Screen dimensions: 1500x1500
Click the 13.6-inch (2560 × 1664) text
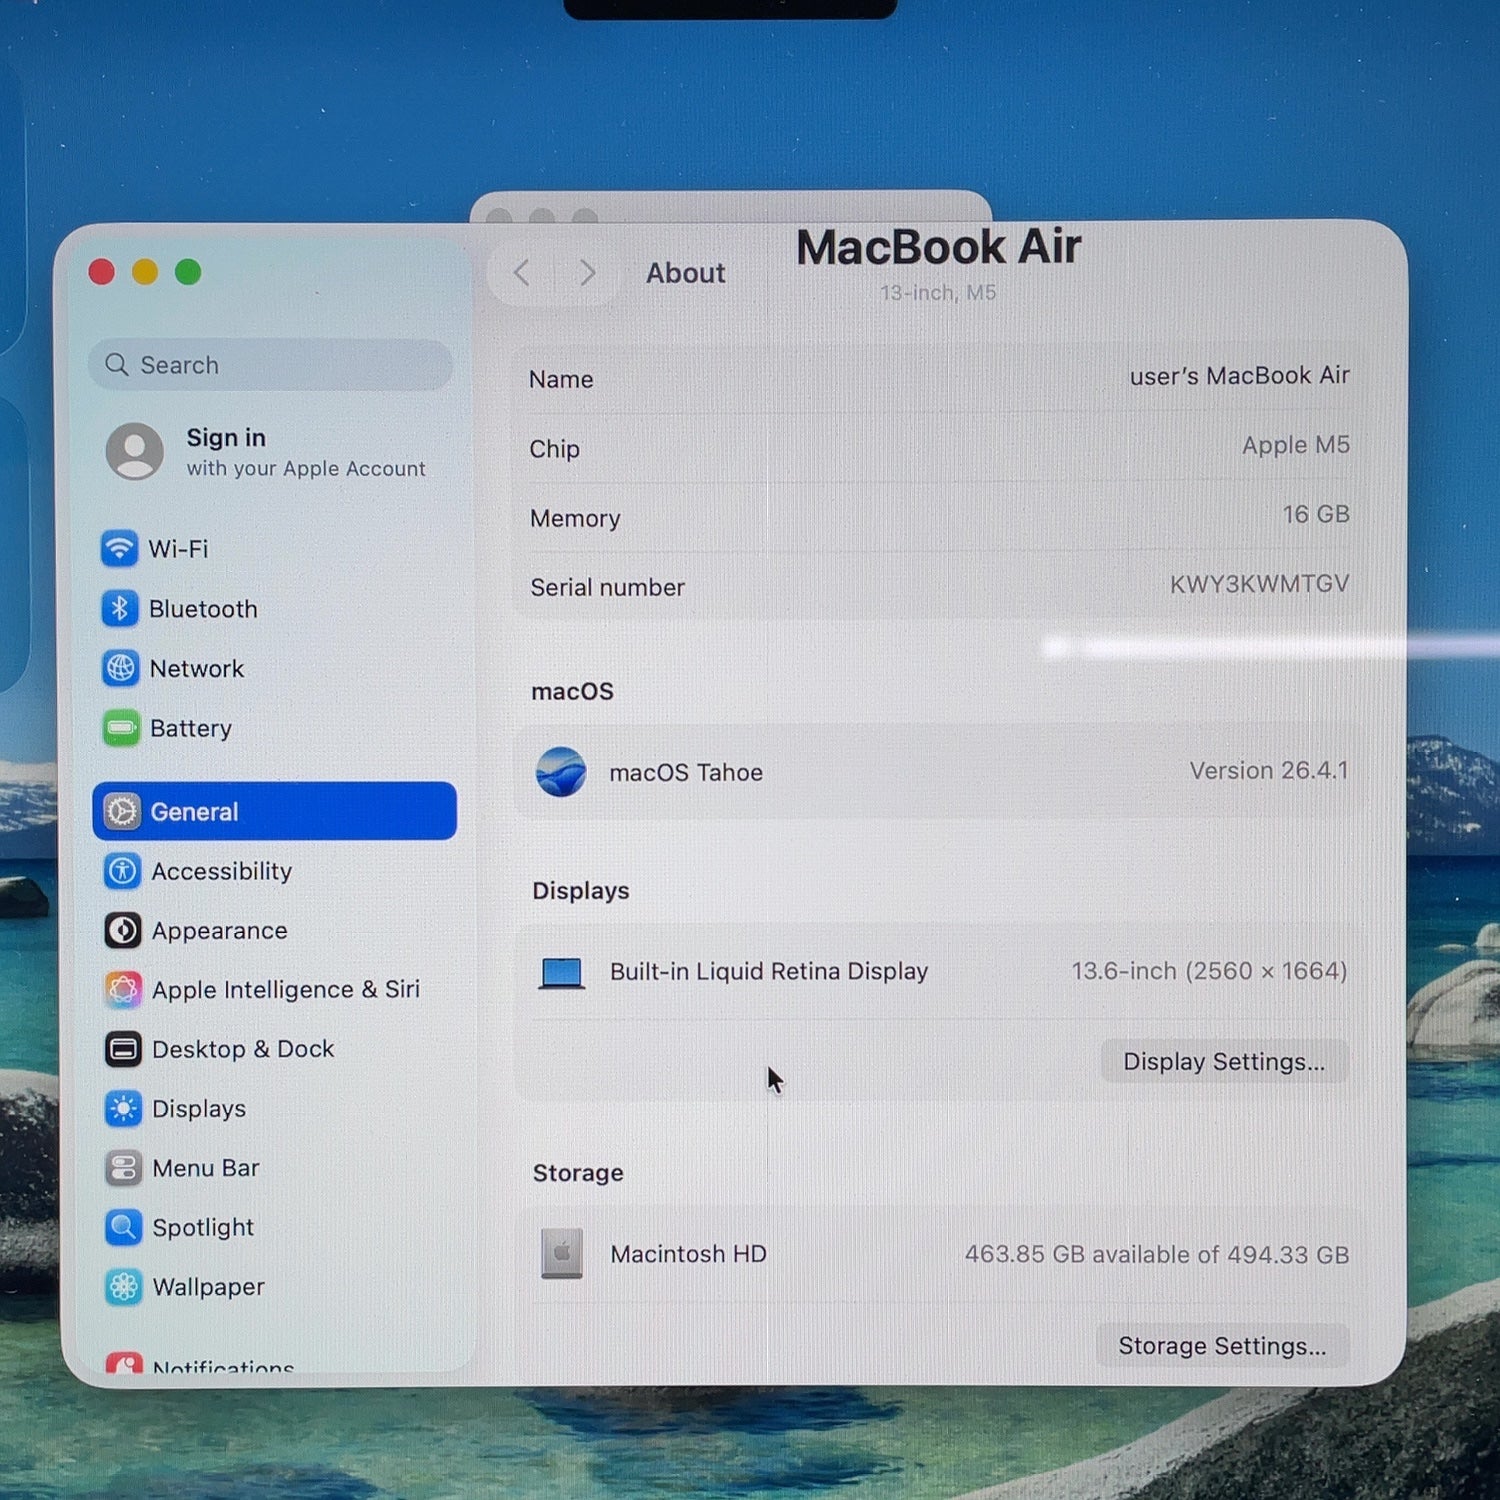tap(1210, 971)
